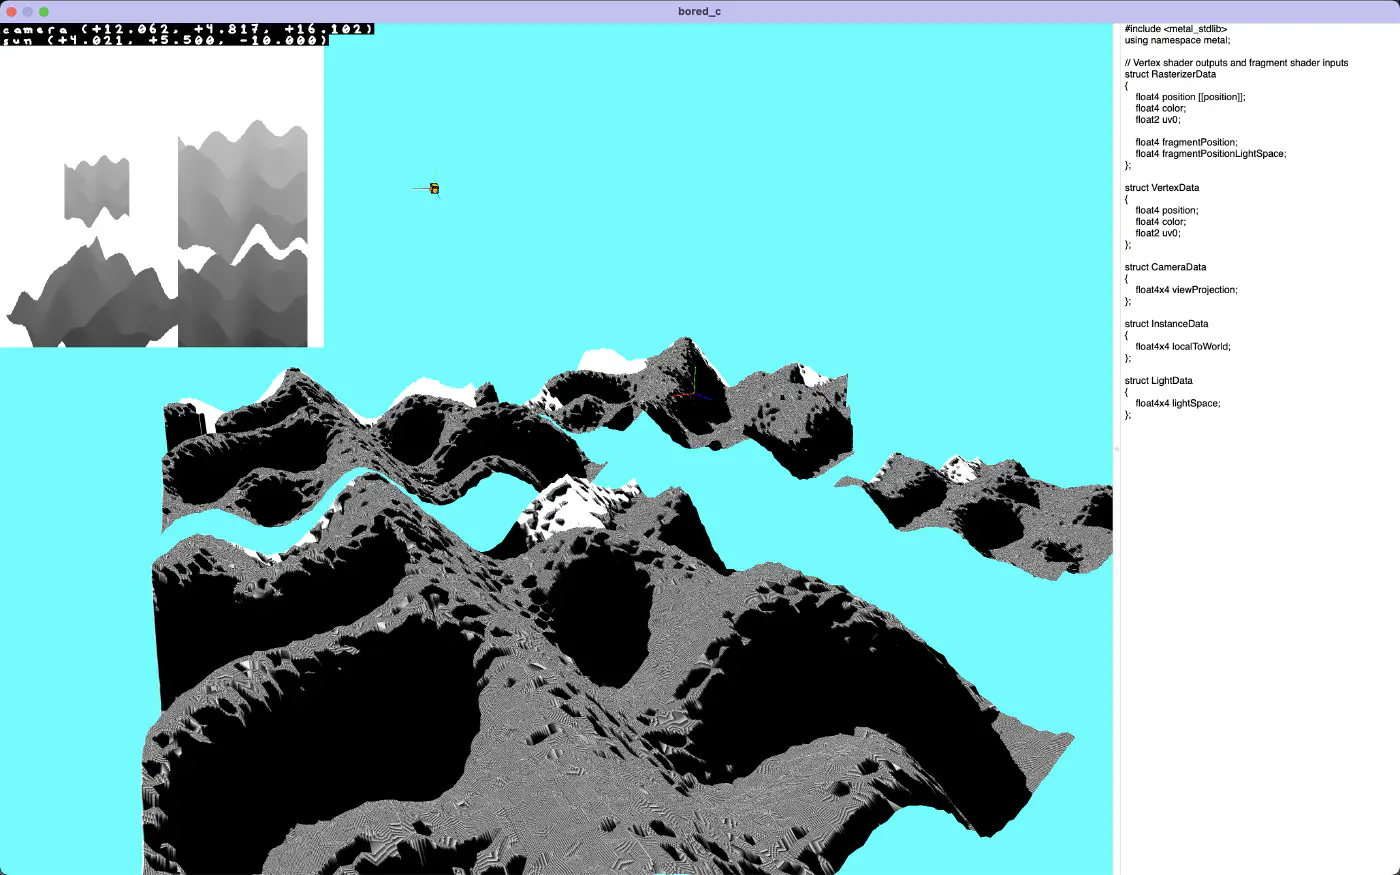Click the bottom-left shadow cascade depth preview
This screenshot has height=875, width=1400.
point(90,297)
